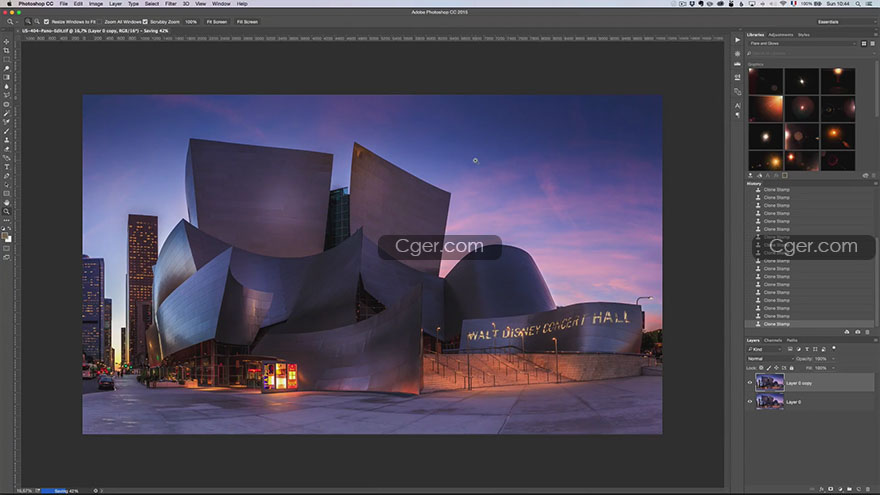Screen dimensions: 880x495
Task: Switch to the Adjustments tab
Action: (x=781, y=35)
